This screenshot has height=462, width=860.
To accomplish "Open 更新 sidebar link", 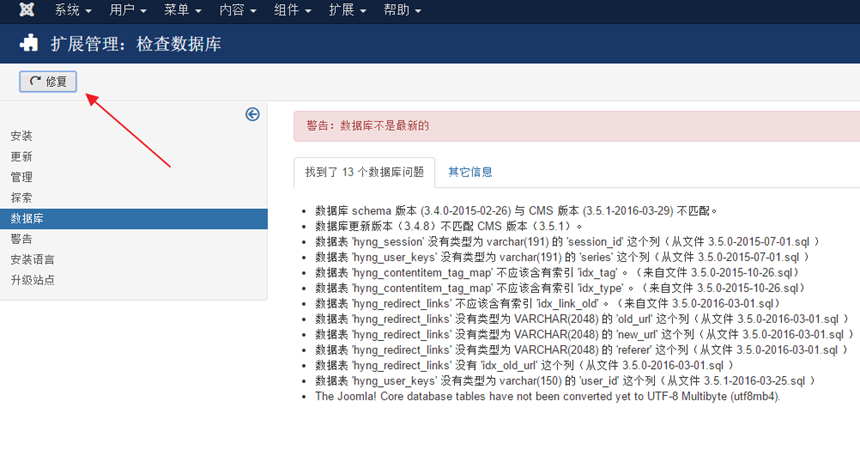I will coord(21,157).
